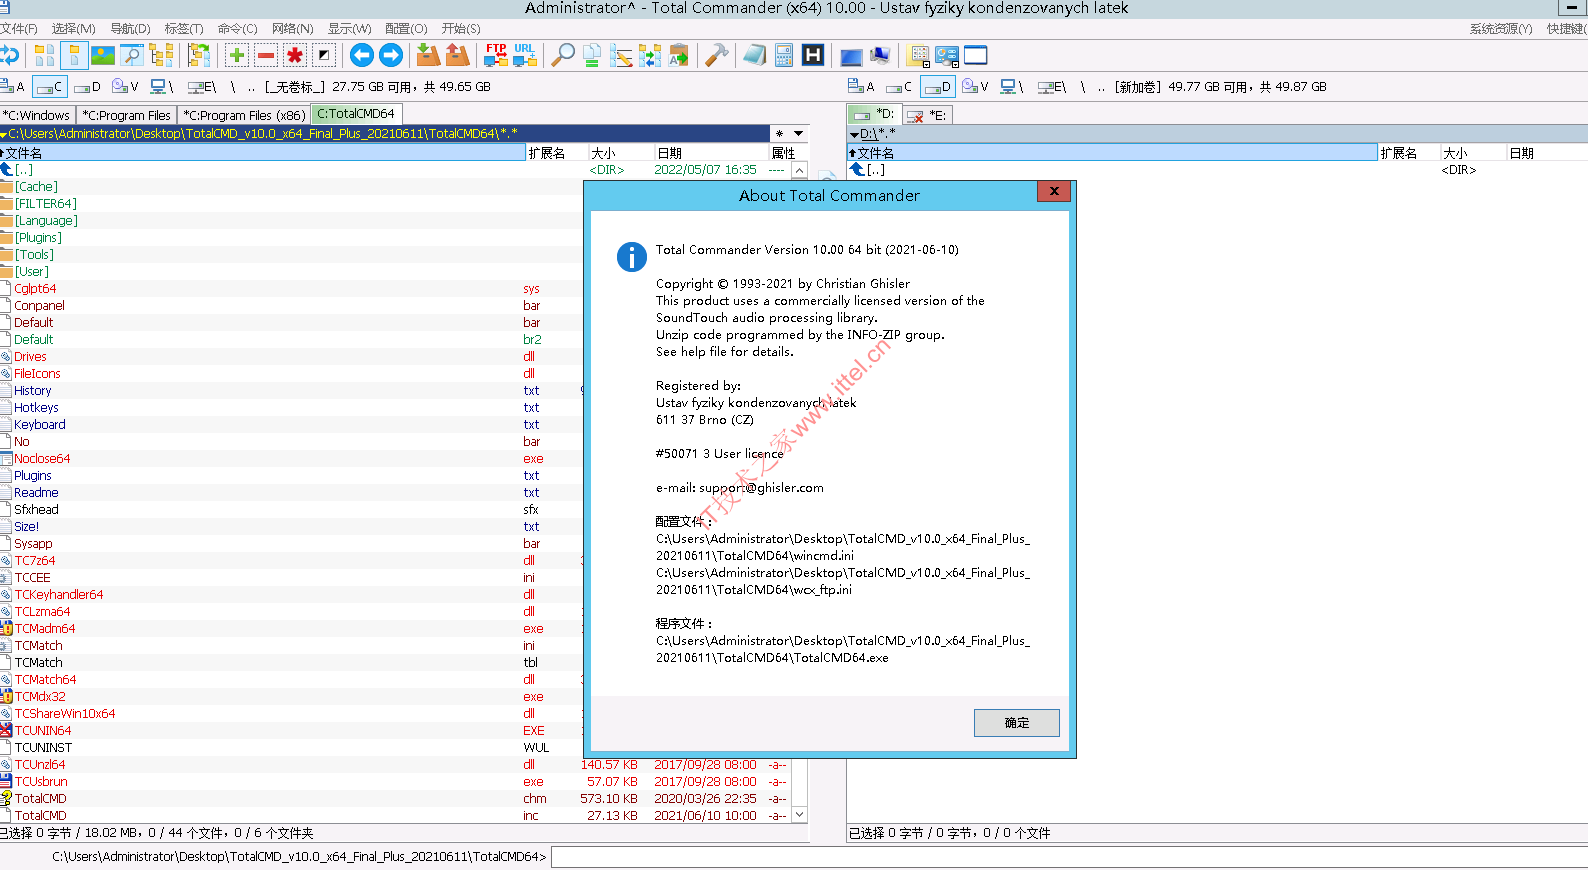Go forward with the blue right arrow
Viewport: 1588px width, 870px height.
(391, 55)
